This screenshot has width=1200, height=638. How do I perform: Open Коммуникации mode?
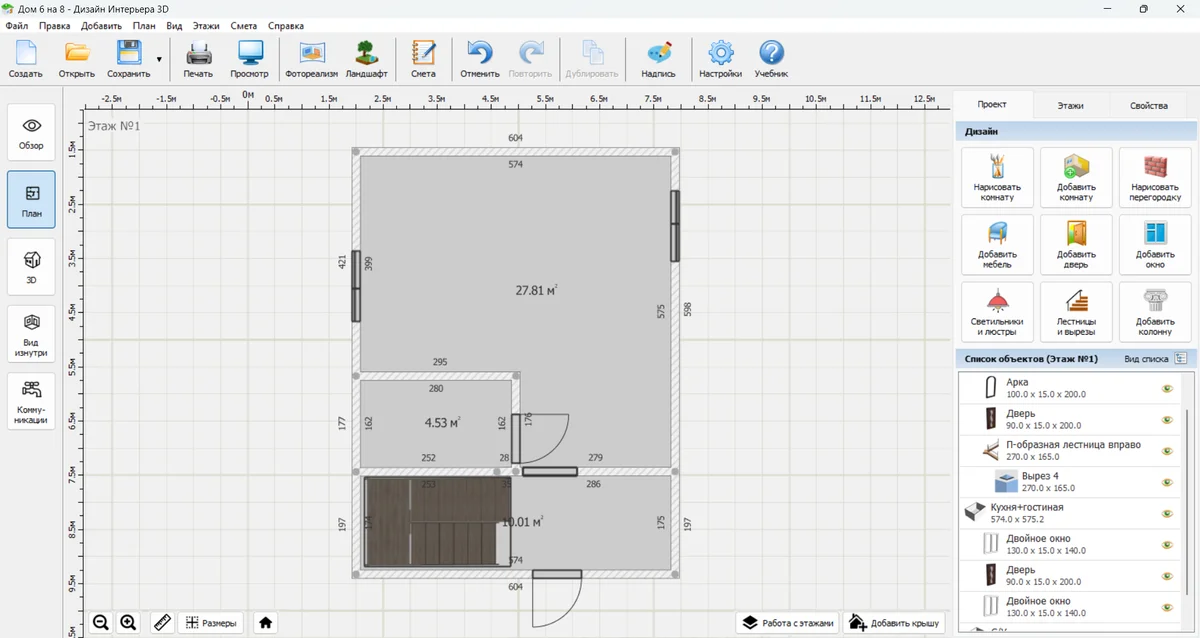tap(32, 402)
